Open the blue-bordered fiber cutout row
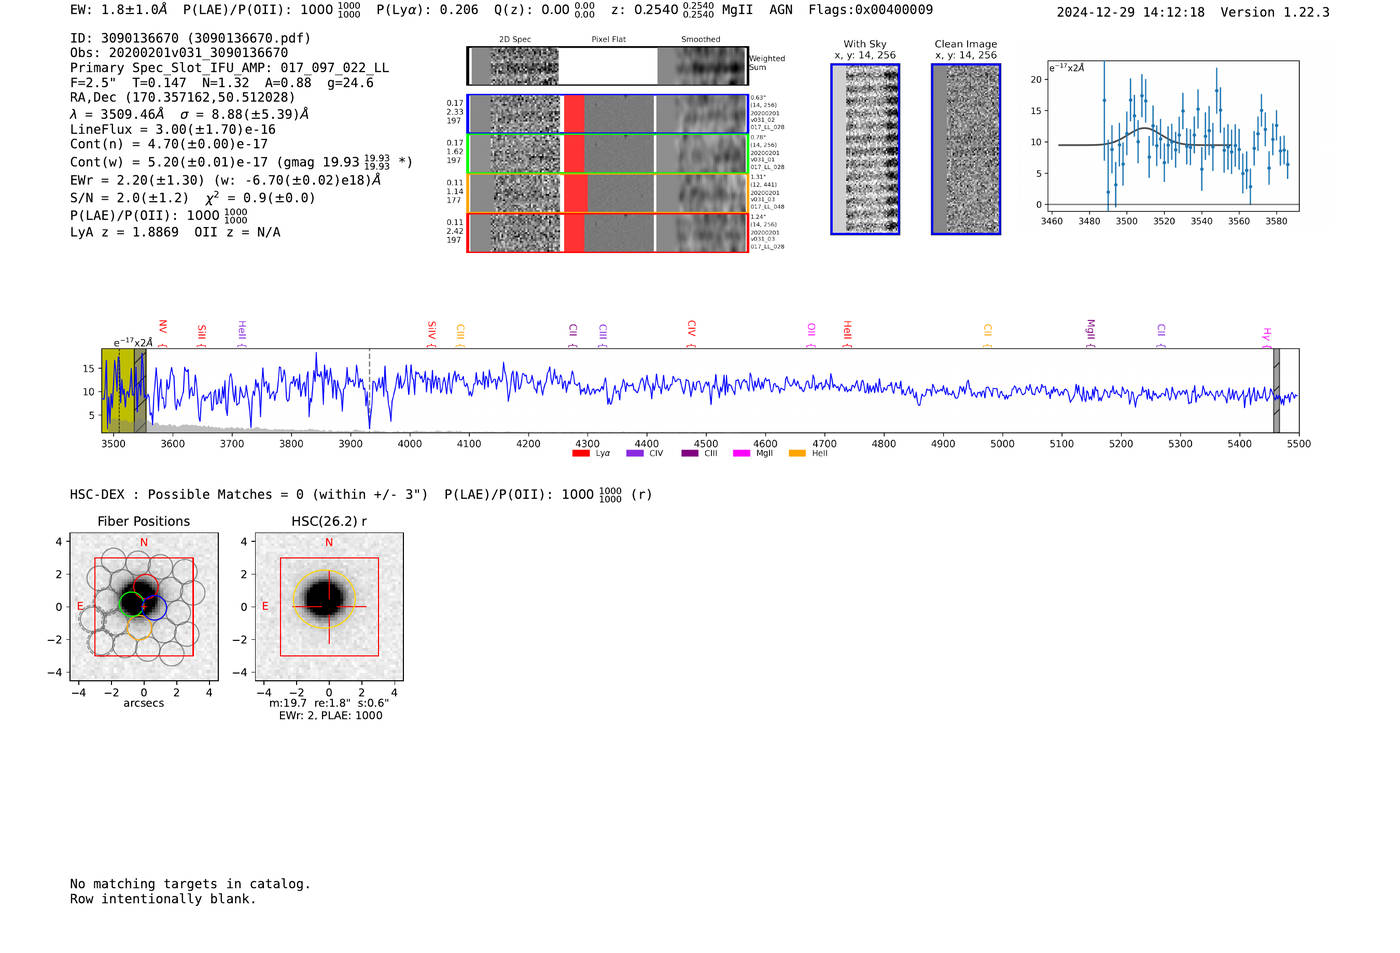 607,114
